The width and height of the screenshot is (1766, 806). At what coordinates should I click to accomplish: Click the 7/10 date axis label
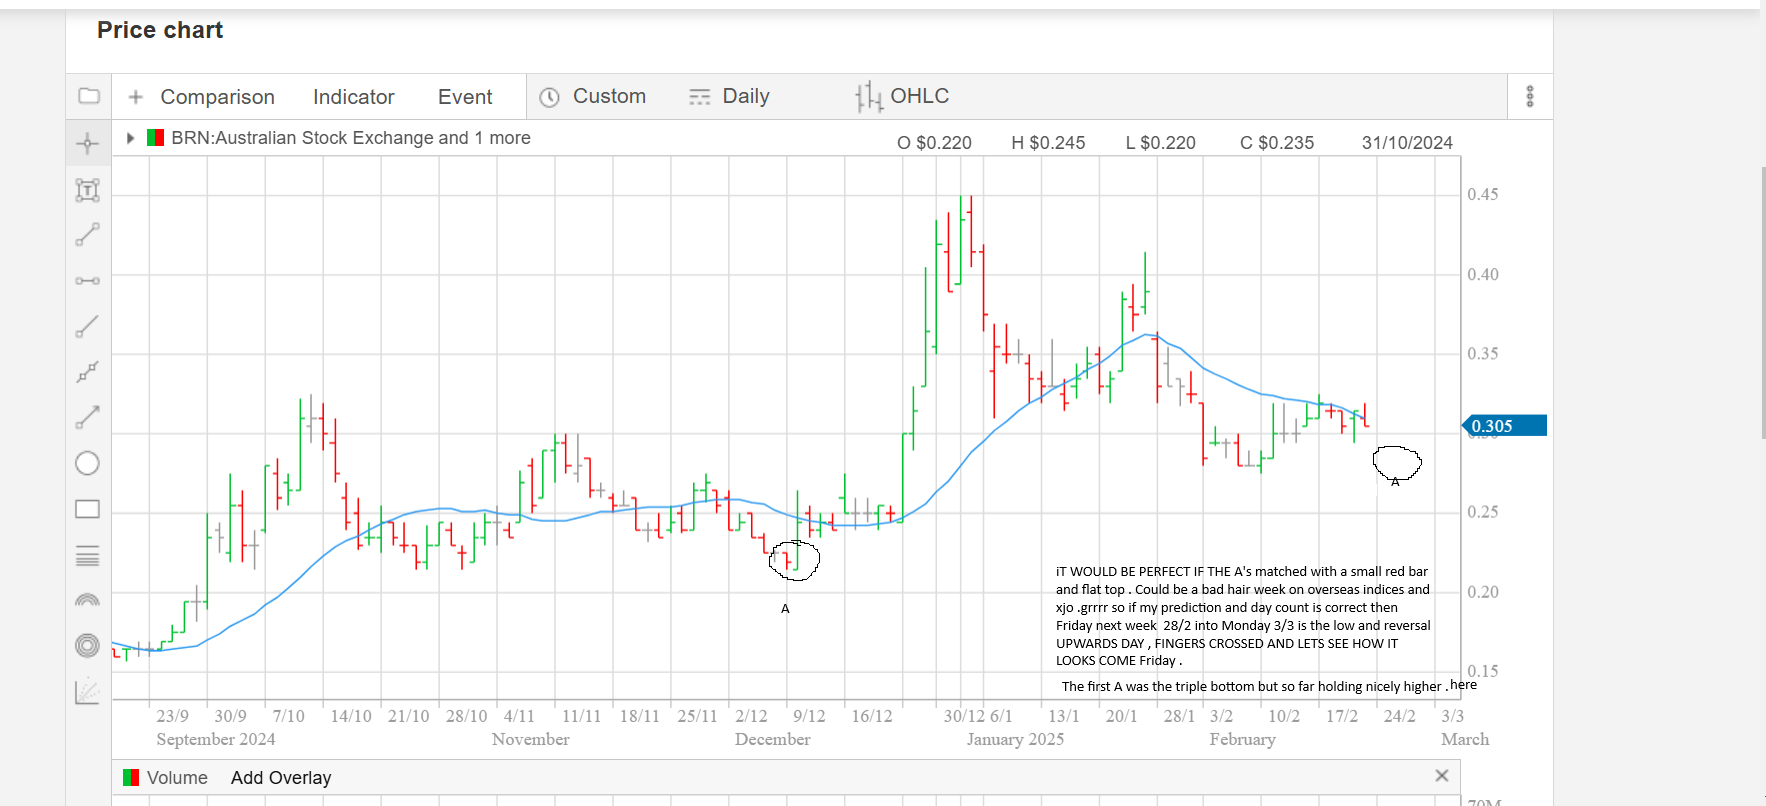coord(289,716)
